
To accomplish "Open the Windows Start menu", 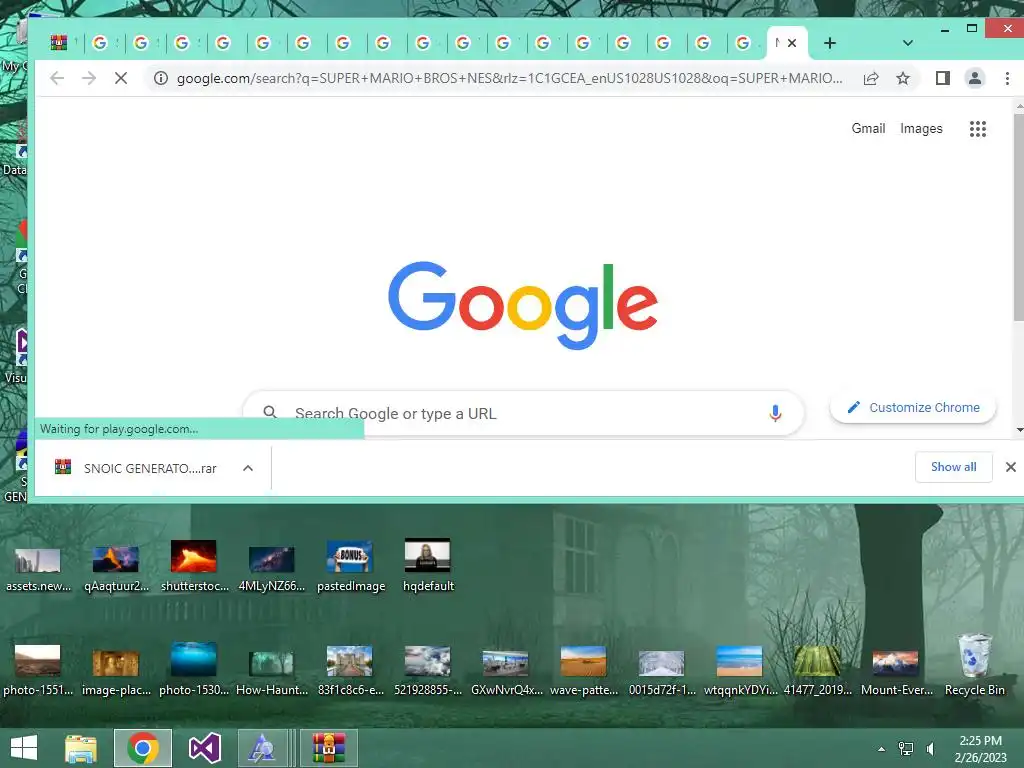I will pyautogui.click(x=24, y=748).
